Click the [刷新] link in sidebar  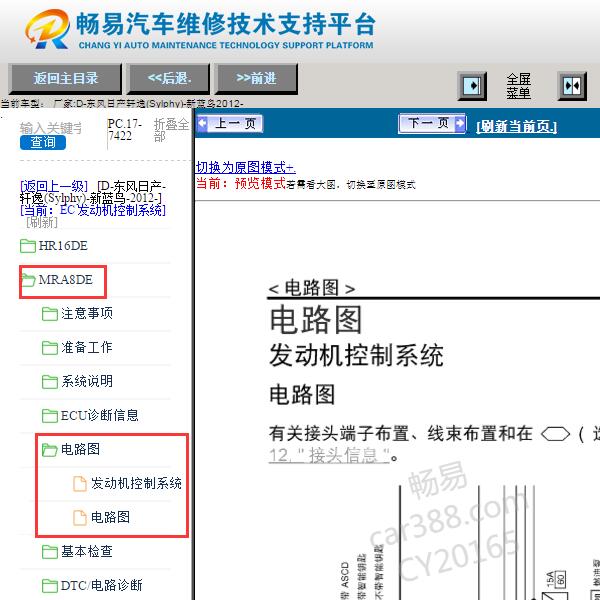click(x=42, y=222)
